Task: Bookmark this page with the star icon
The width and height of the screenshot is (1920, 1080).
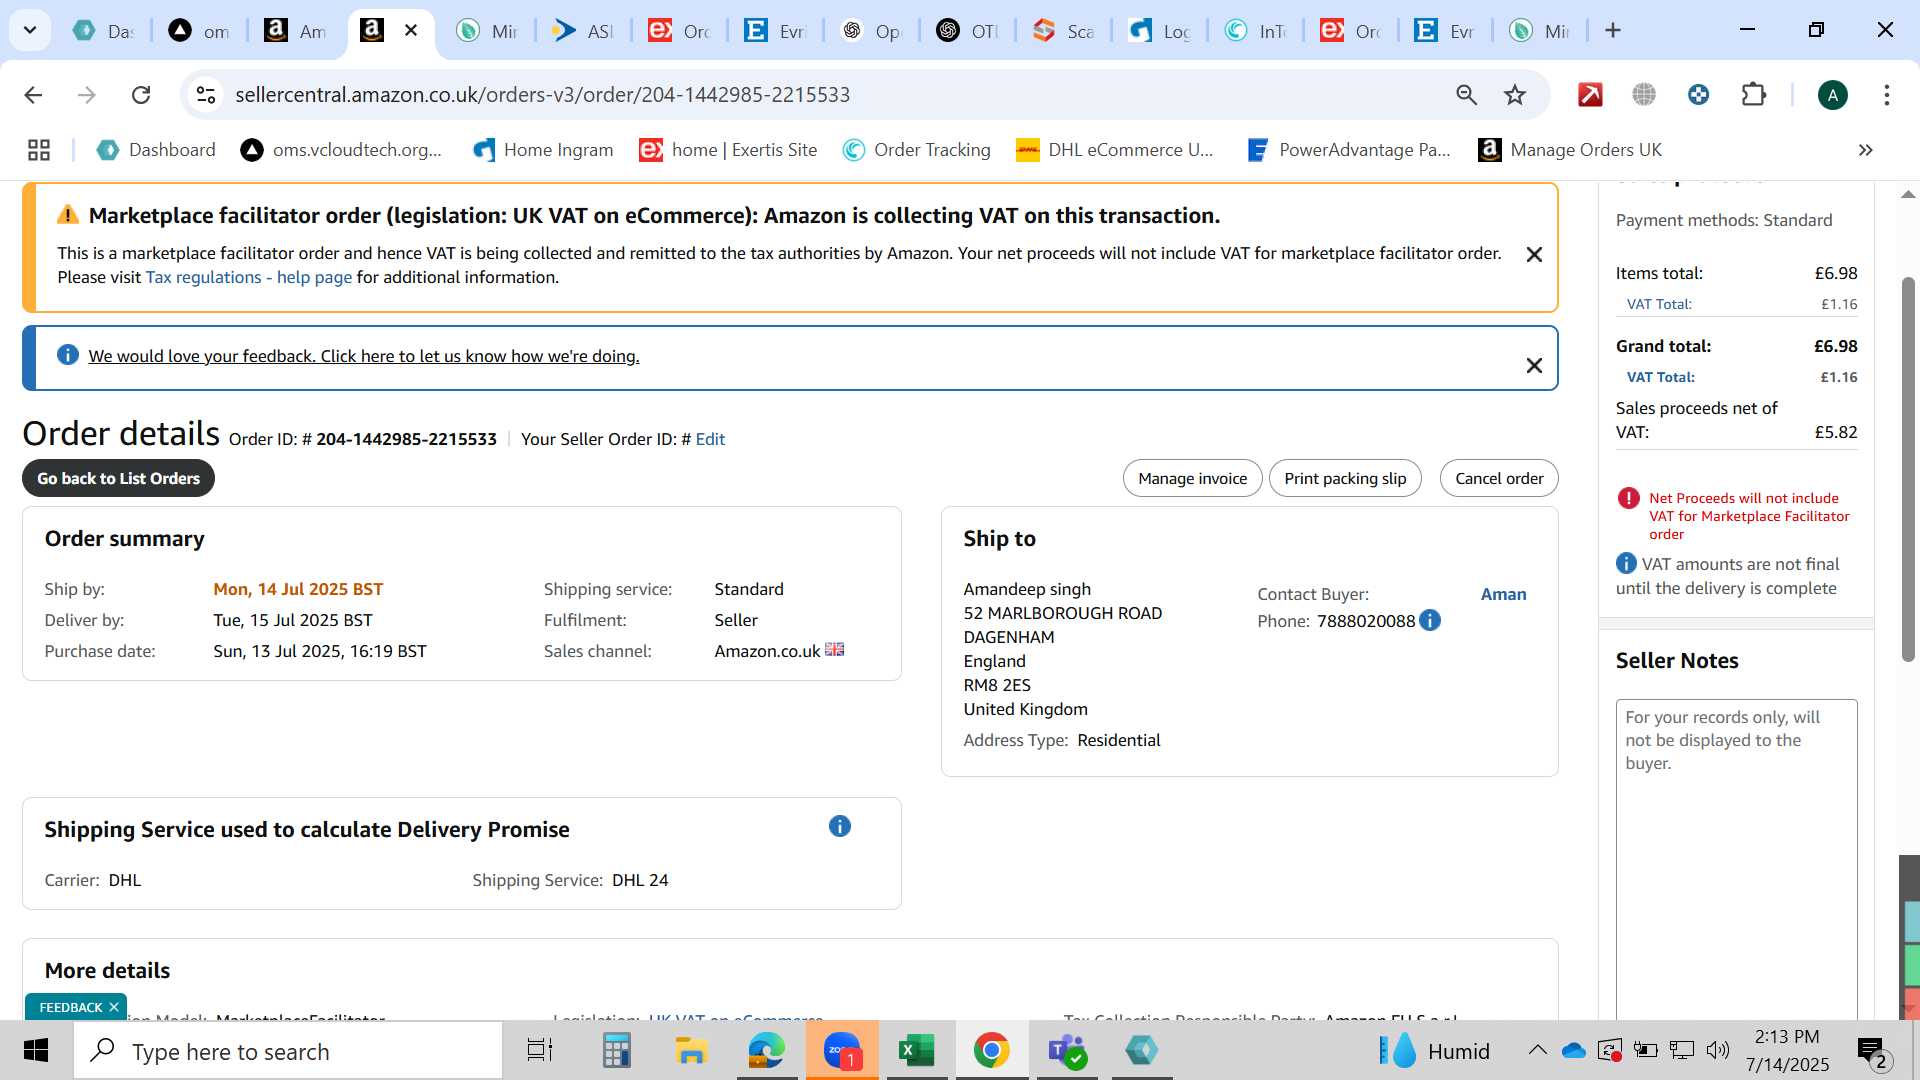Action: pyautogui.click(x=1515, y=95)
